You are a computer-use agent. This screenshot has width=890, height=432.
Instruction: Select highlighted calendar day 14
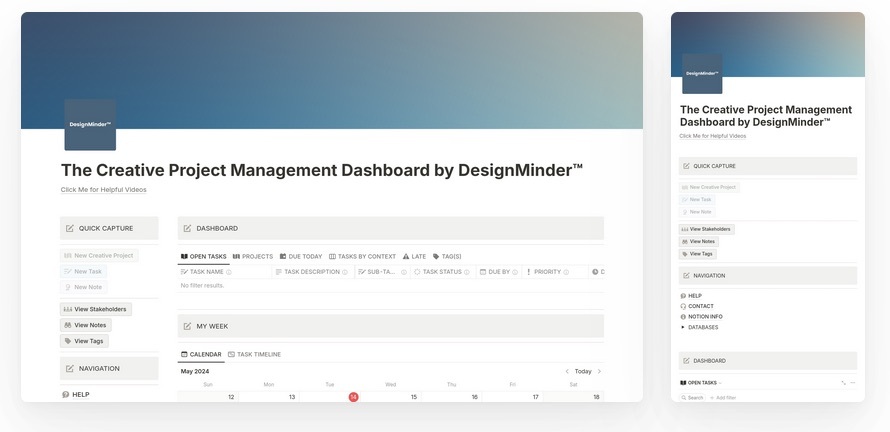[x=353, y=397]
